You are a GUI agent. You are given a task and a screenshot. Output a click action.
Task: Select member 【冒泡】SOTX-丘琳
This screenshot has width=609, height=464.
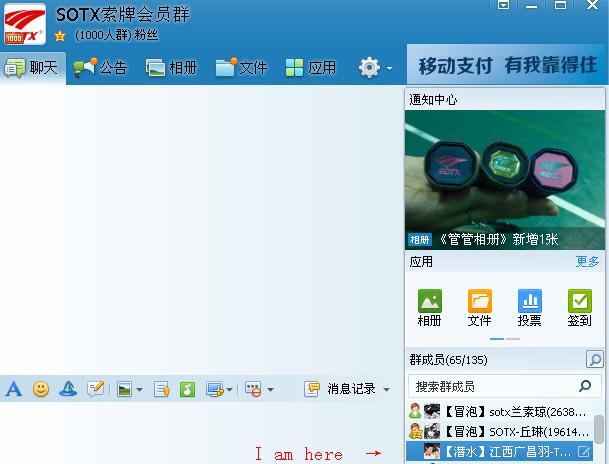(499, 431)
